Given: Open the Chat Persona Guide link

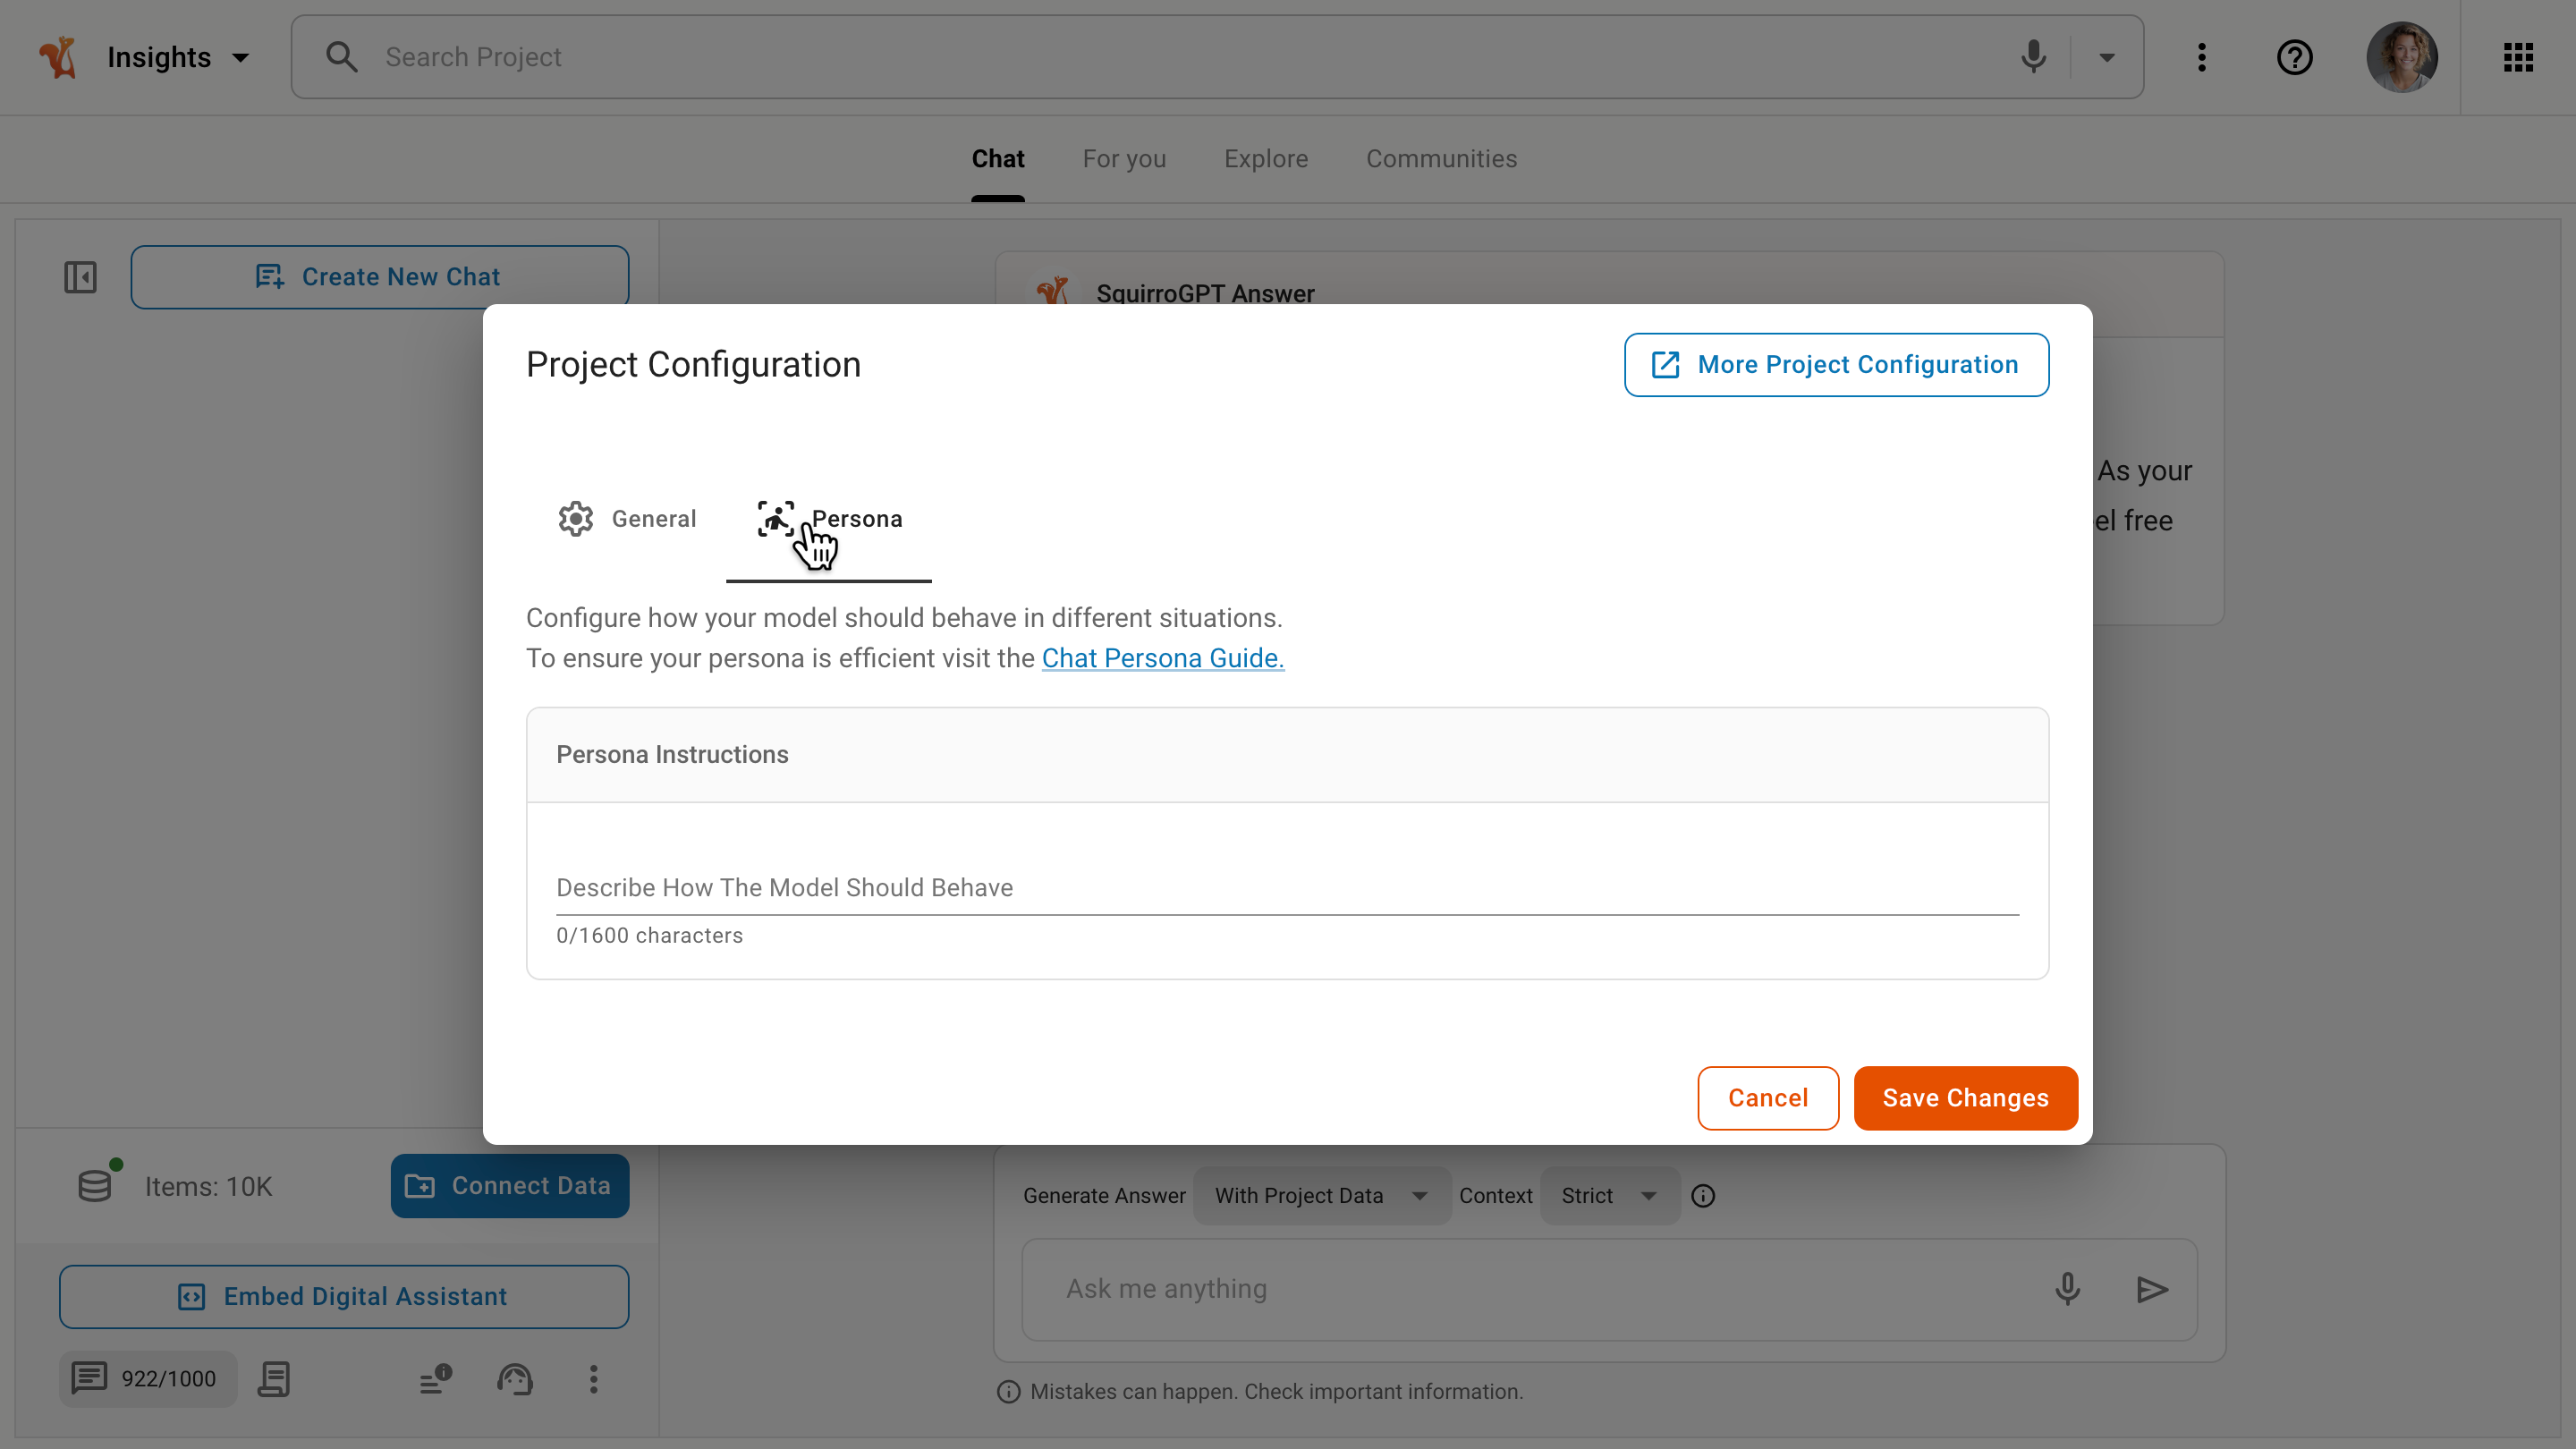Looking at the screenshot, I should coord(1162,658).
